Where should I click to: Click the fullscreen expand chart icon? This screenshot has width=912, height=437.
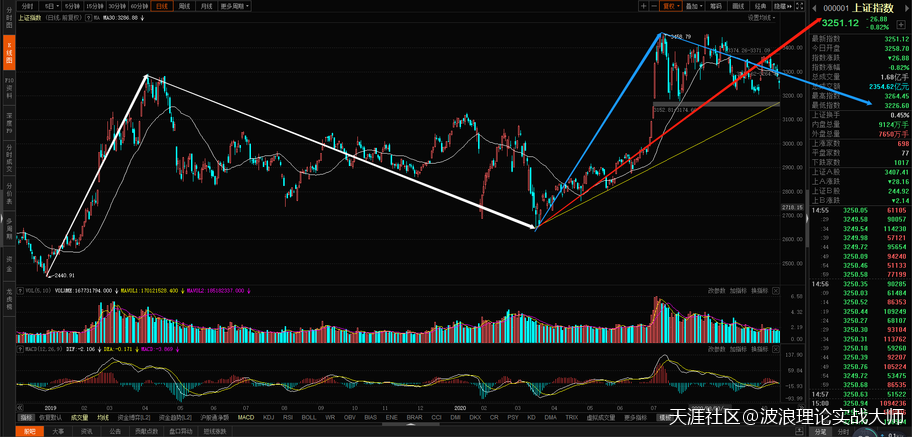pos(798,6)
